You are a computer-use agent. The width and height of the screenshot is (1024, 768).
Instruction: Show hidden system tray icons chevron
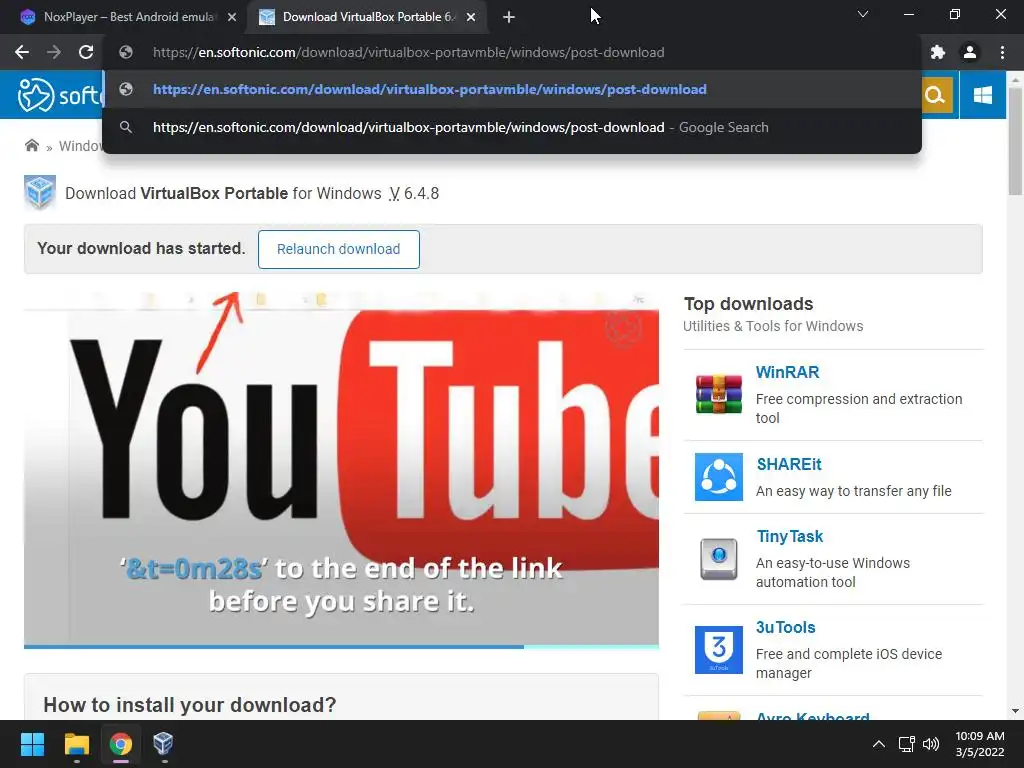(x=879, y=744)
